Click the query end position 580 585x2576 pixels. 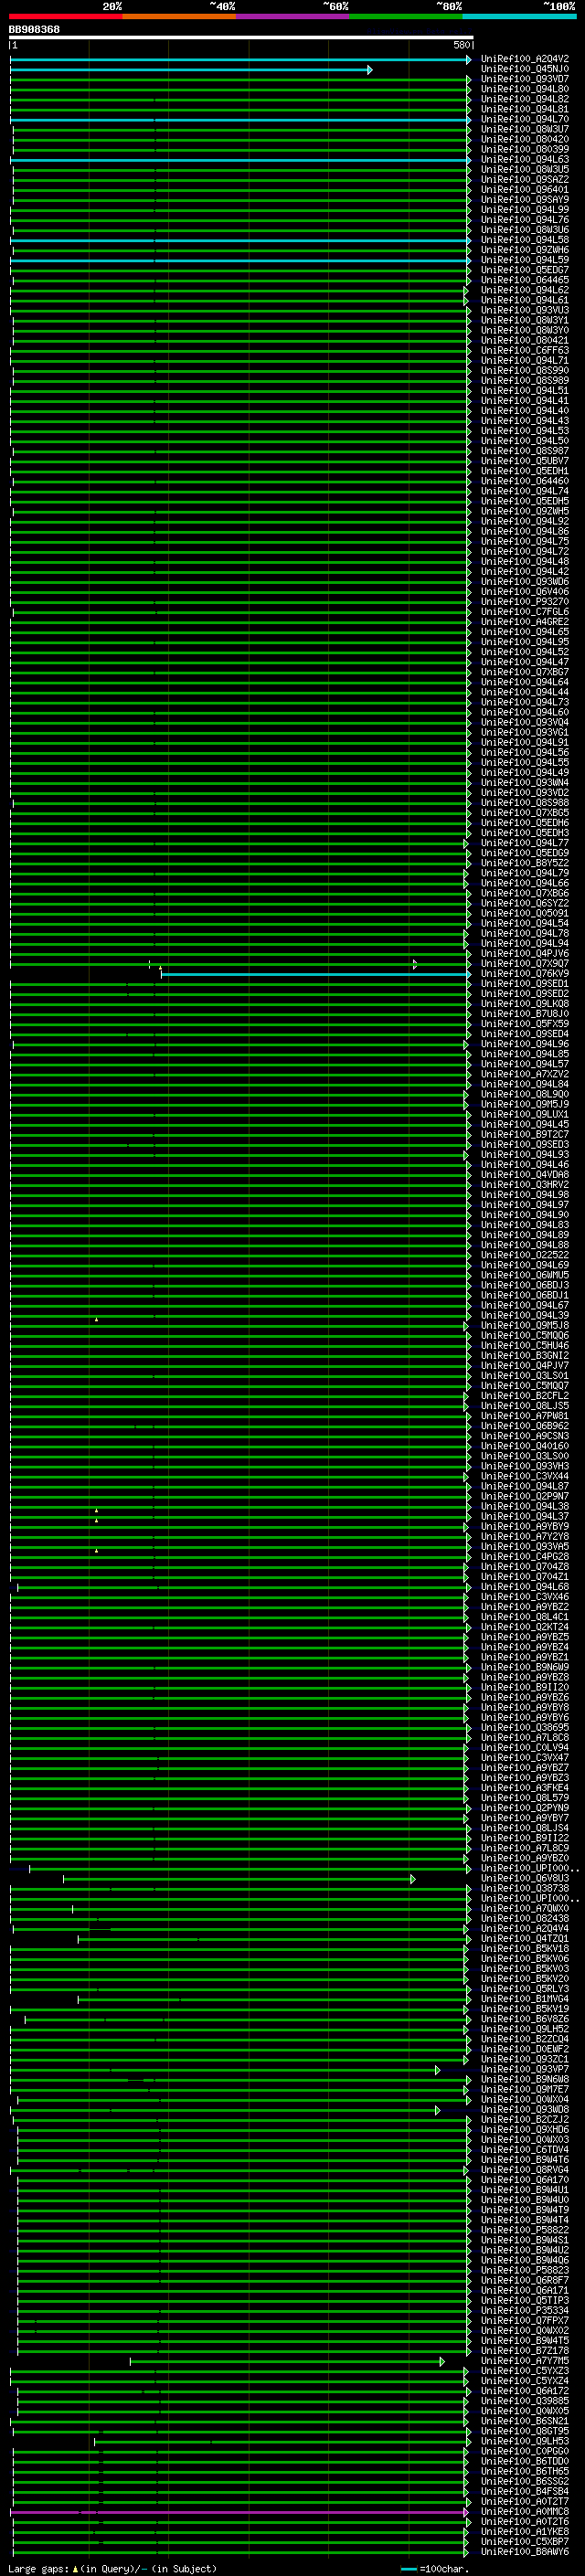tap(462, 46)
